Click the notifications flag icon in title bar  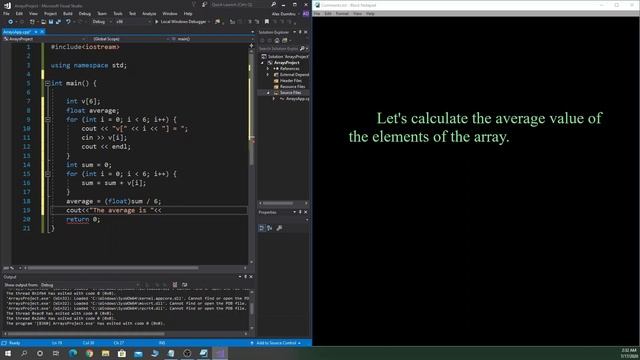[x=194, y=4]
